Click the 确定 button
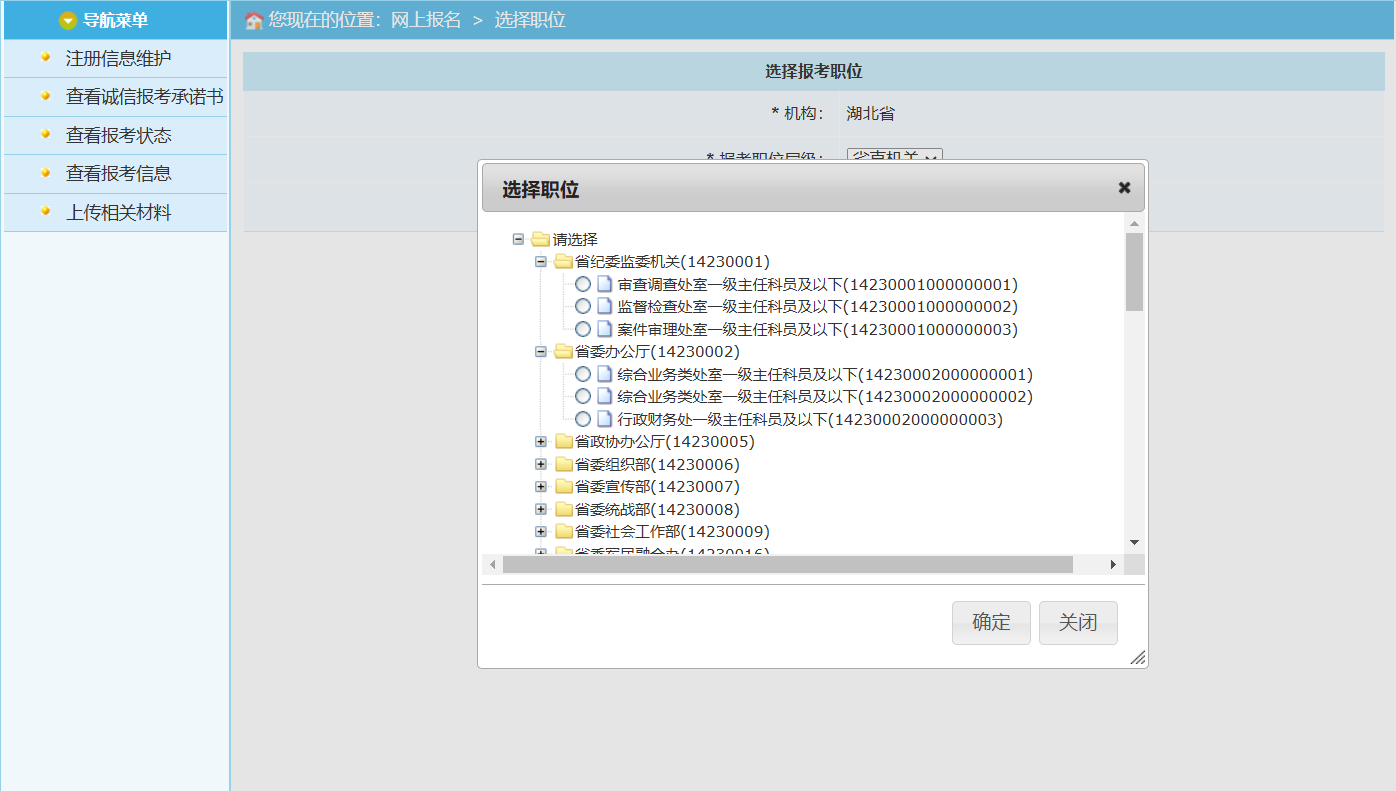The image size is (1396, 791). coord(991,623)
